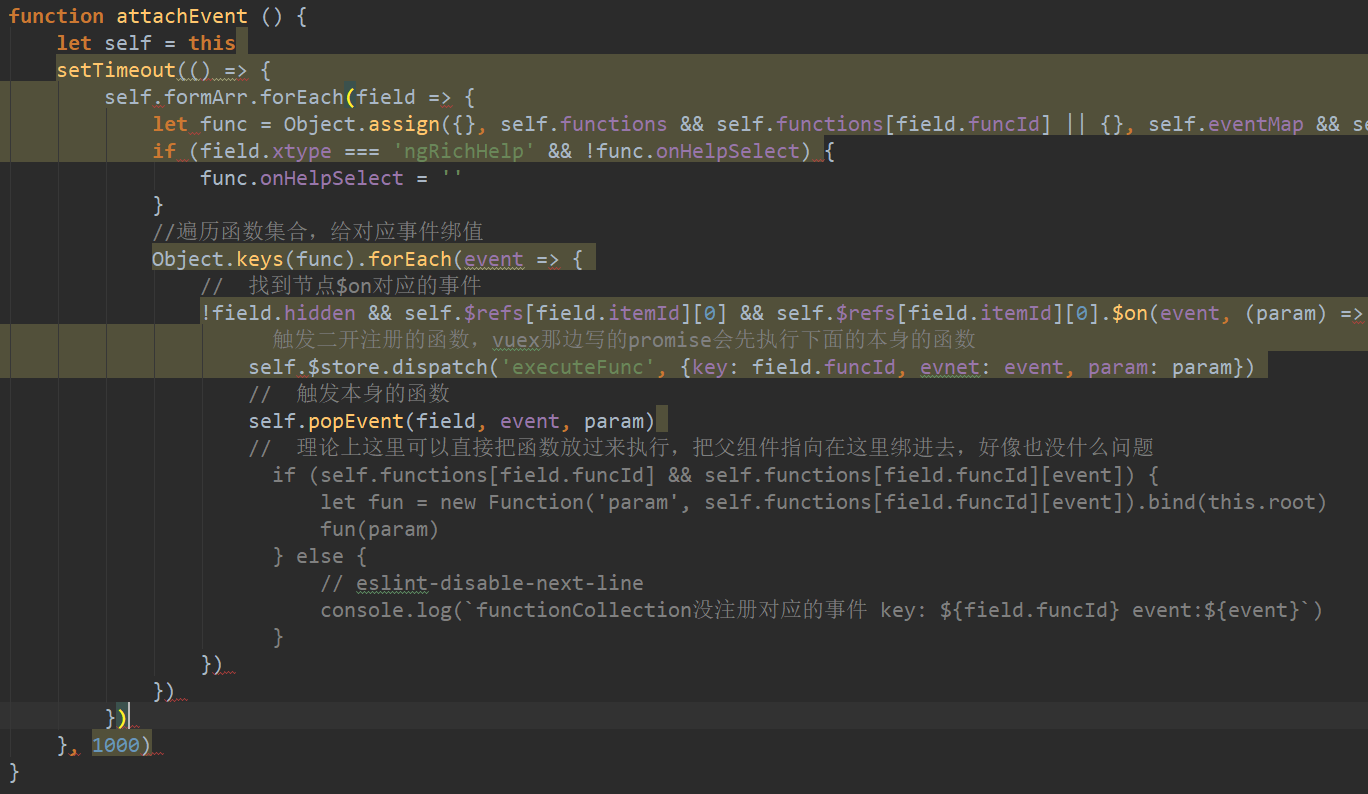
Task: Click the eventMap property
Action: [x=1256, y=124]
